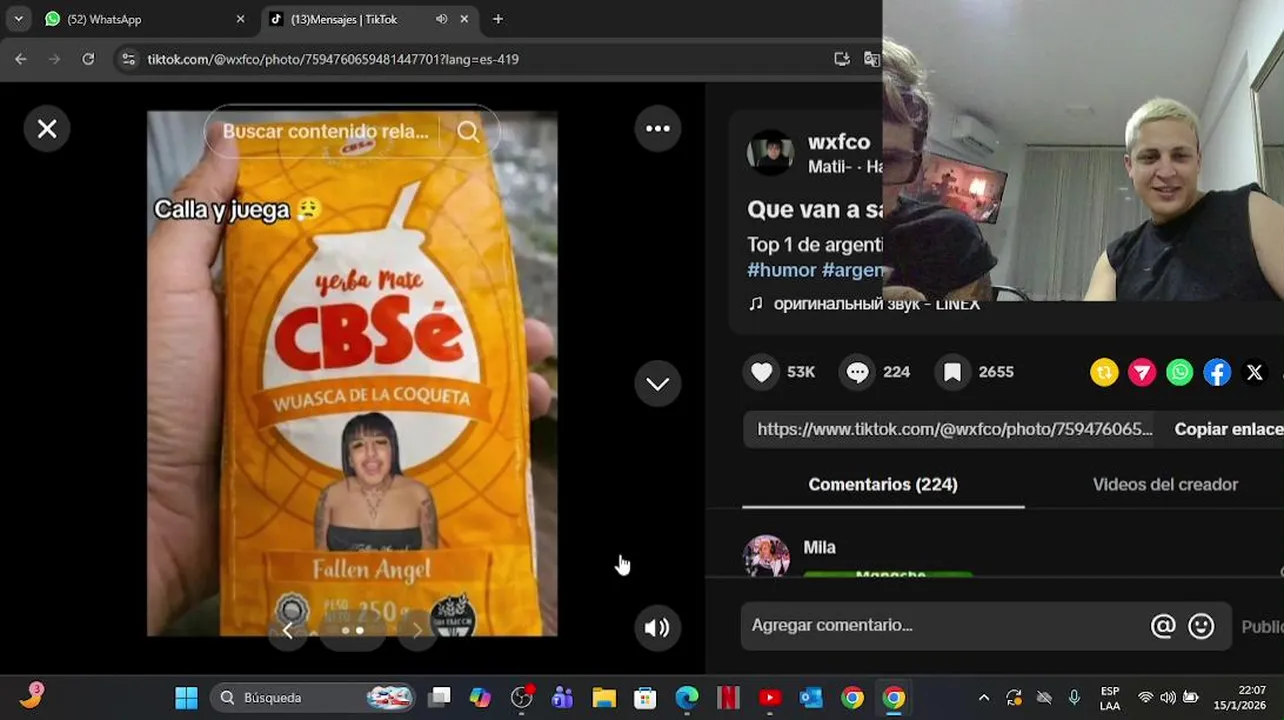Open the three-dots options menu on the photo
Viewport: 1284px width, 720px height.
click(658, 128)
